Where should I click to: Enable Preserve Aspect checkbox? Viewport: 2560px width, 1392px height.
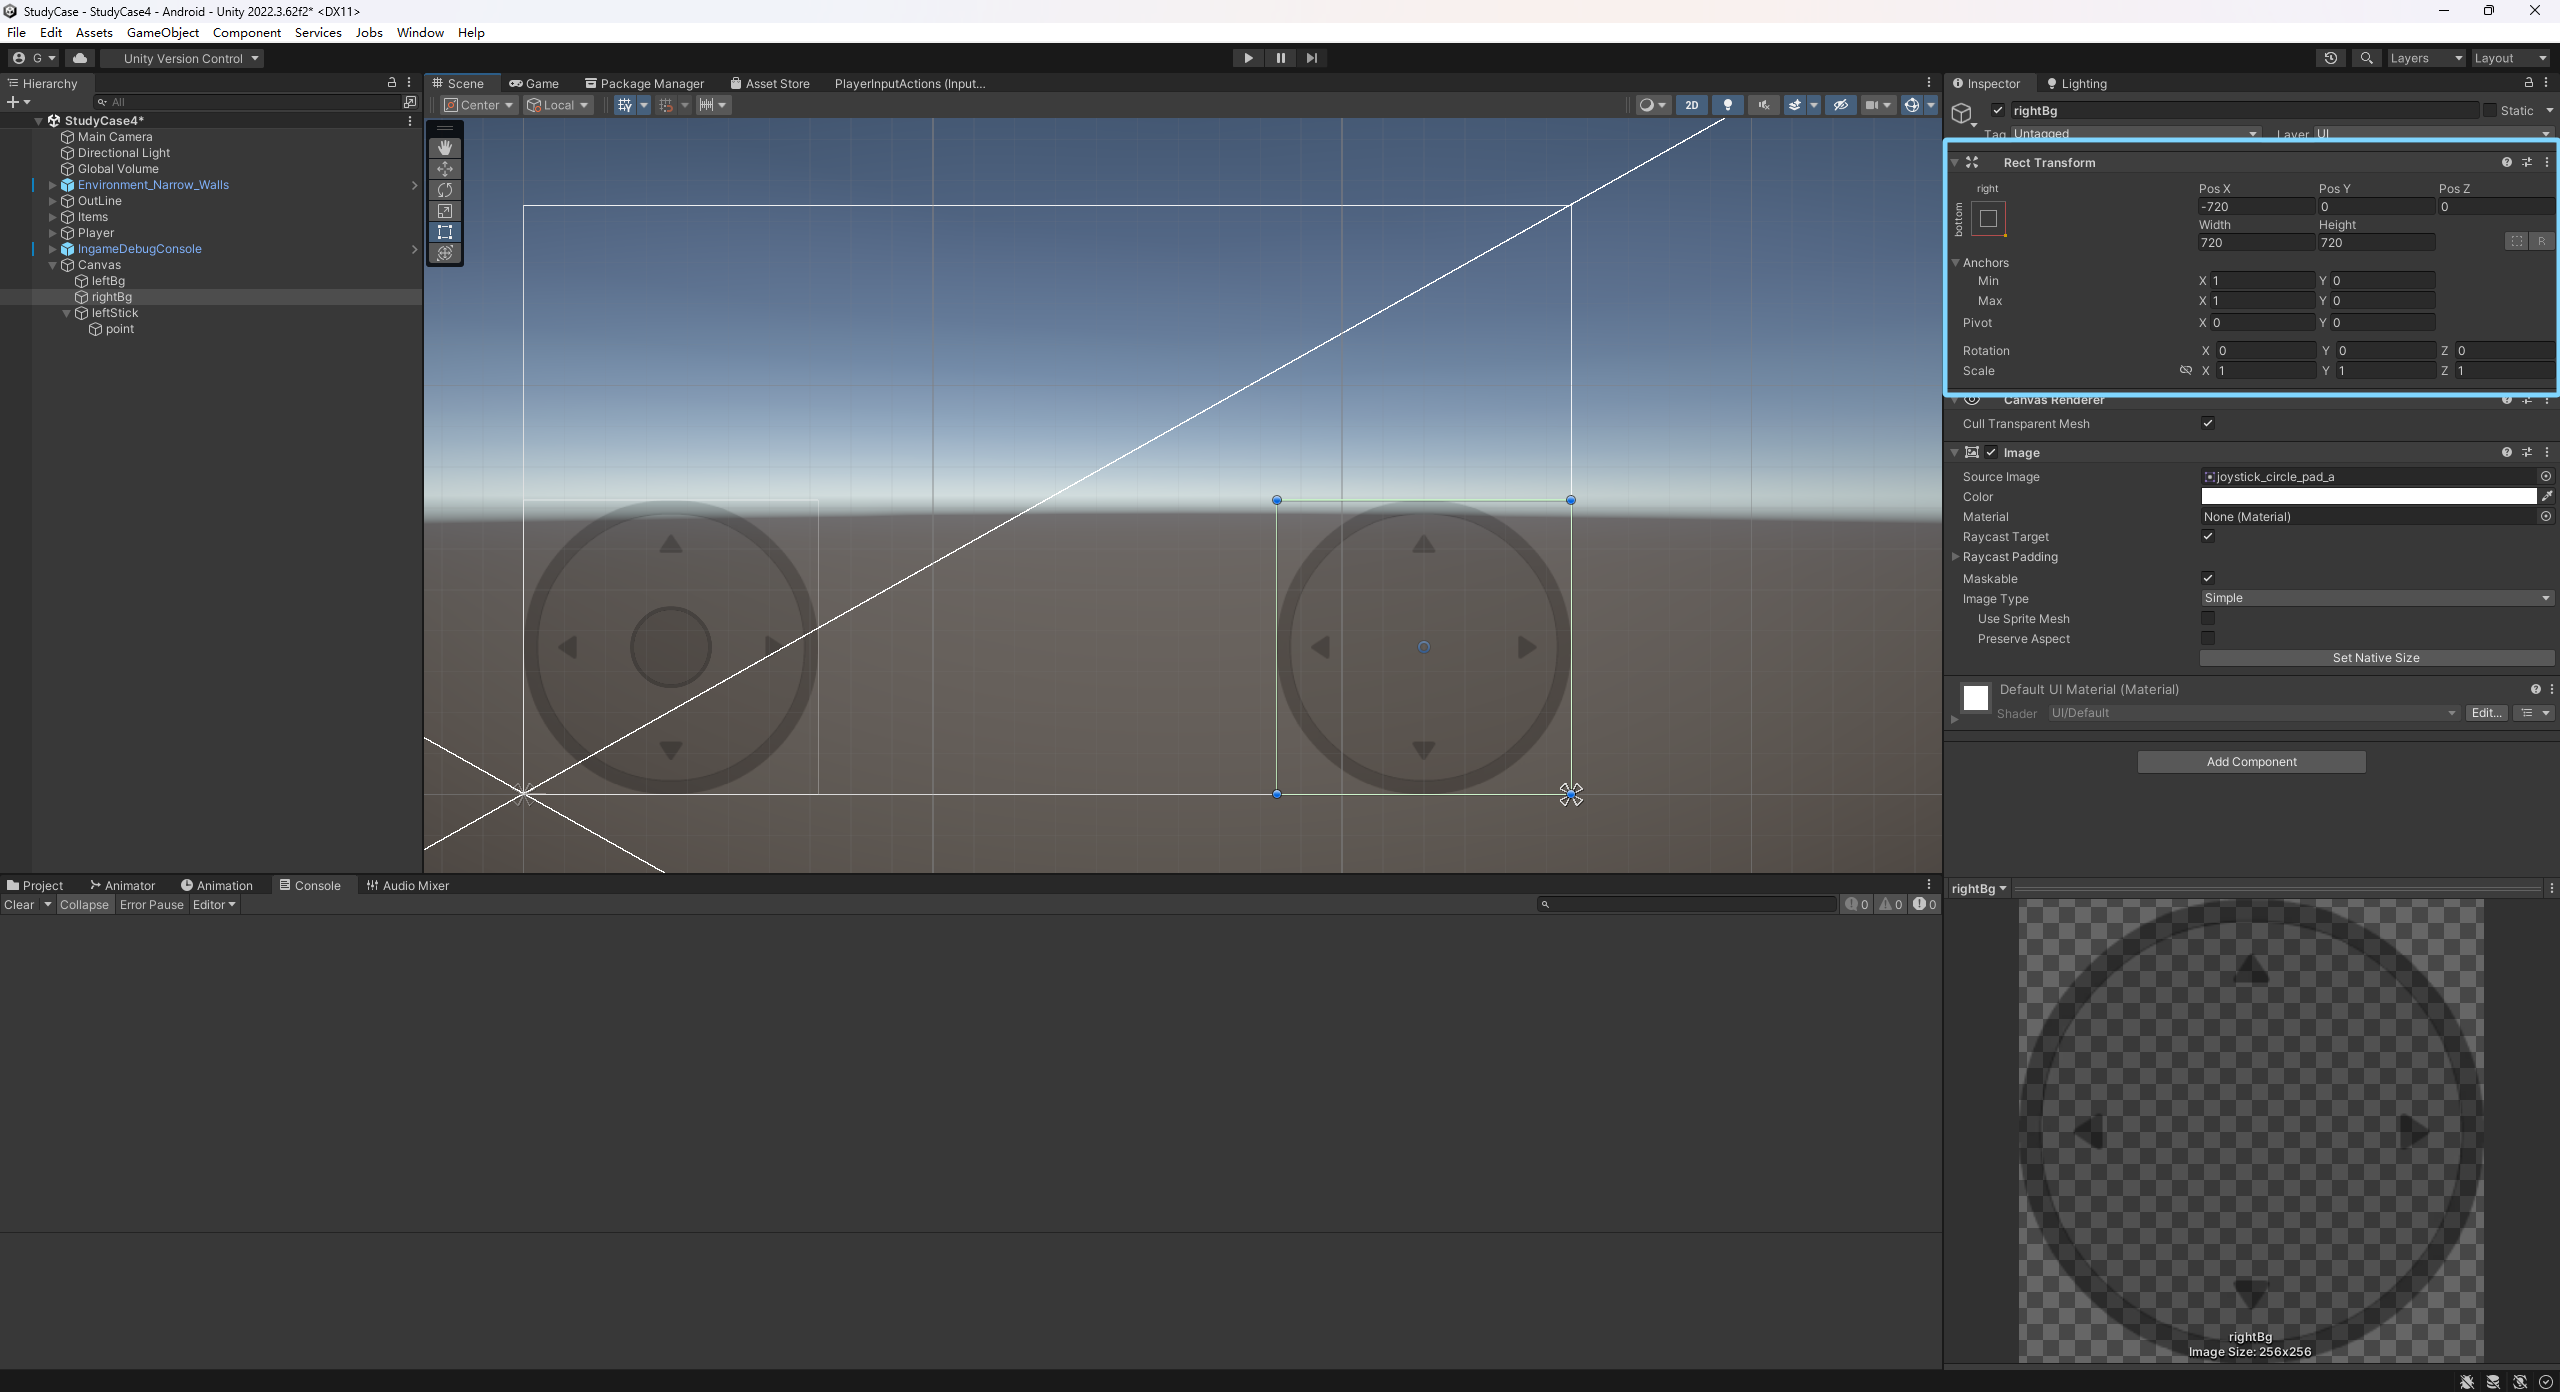tap(2208, 638)
